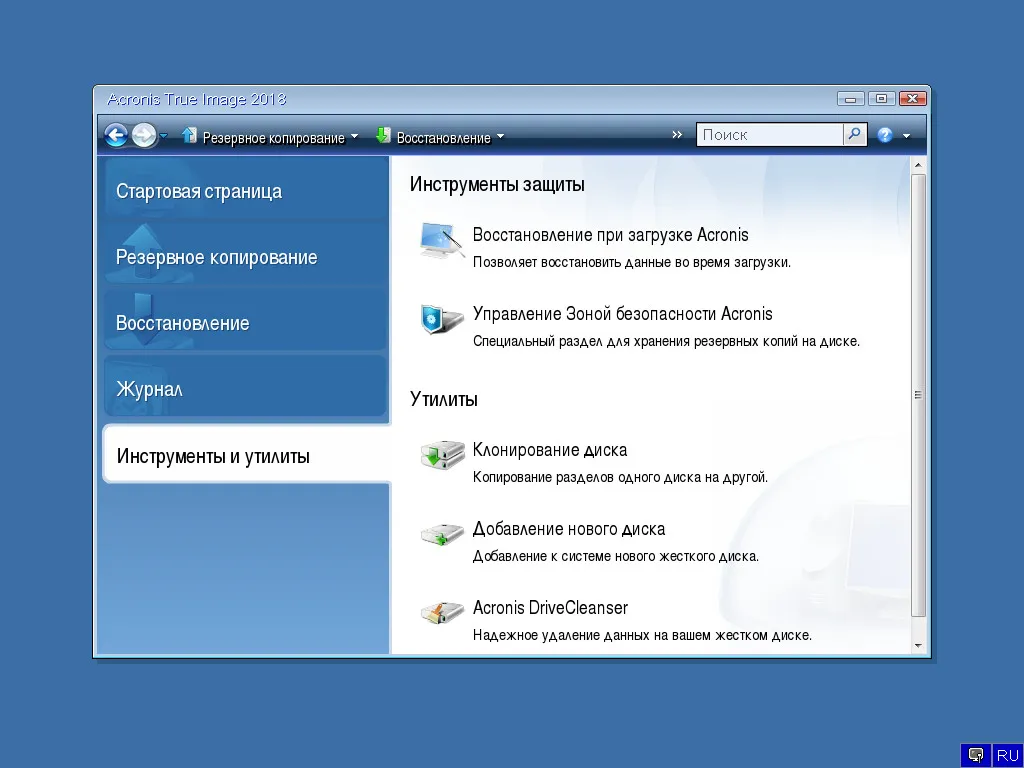Click scrollbar down arrow in content pane
1024x768 pixels.
pyautogui.click(x=918, y=645)
